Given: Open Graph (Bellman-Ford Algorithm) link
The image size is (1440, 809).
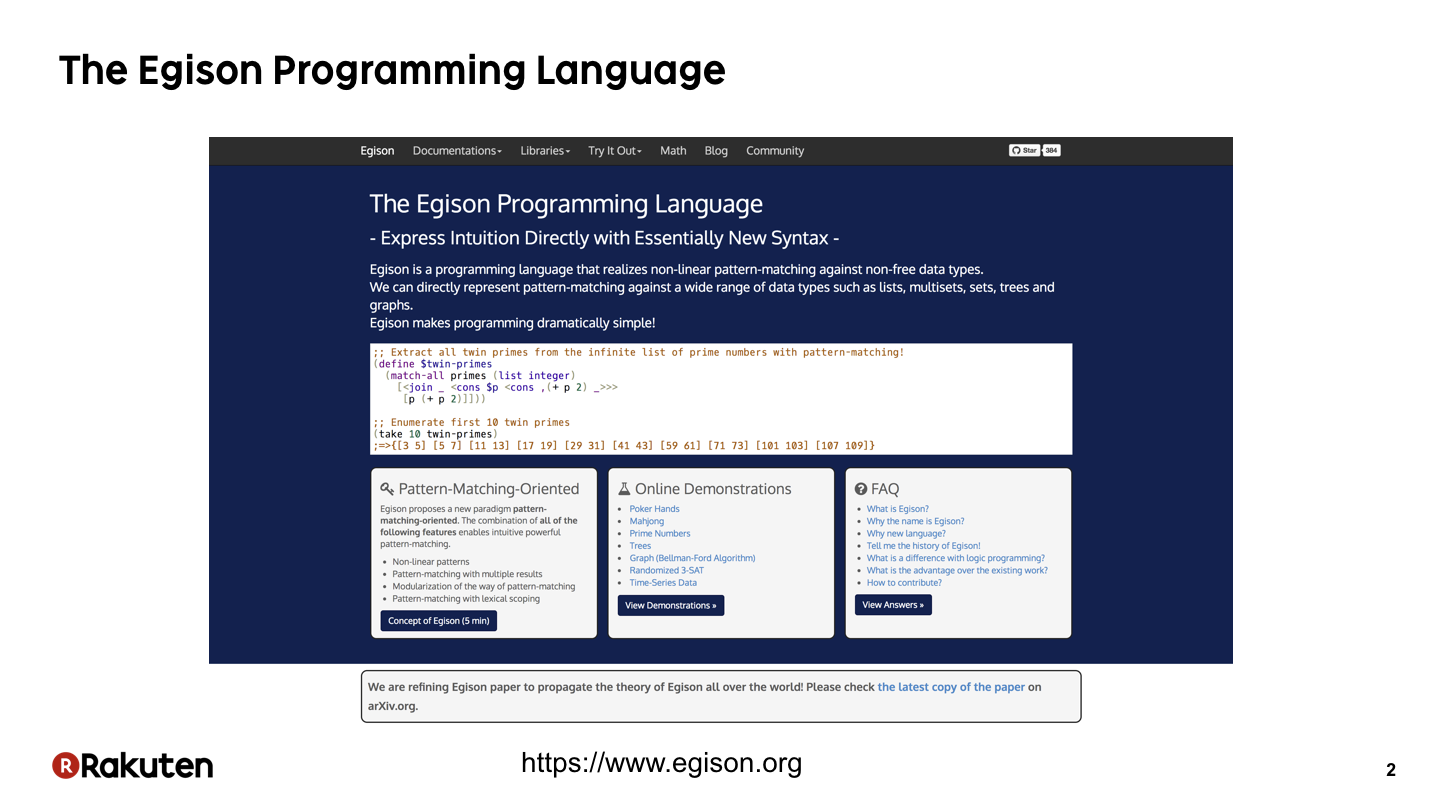Looking at the screenshot, I should [692, 558].
